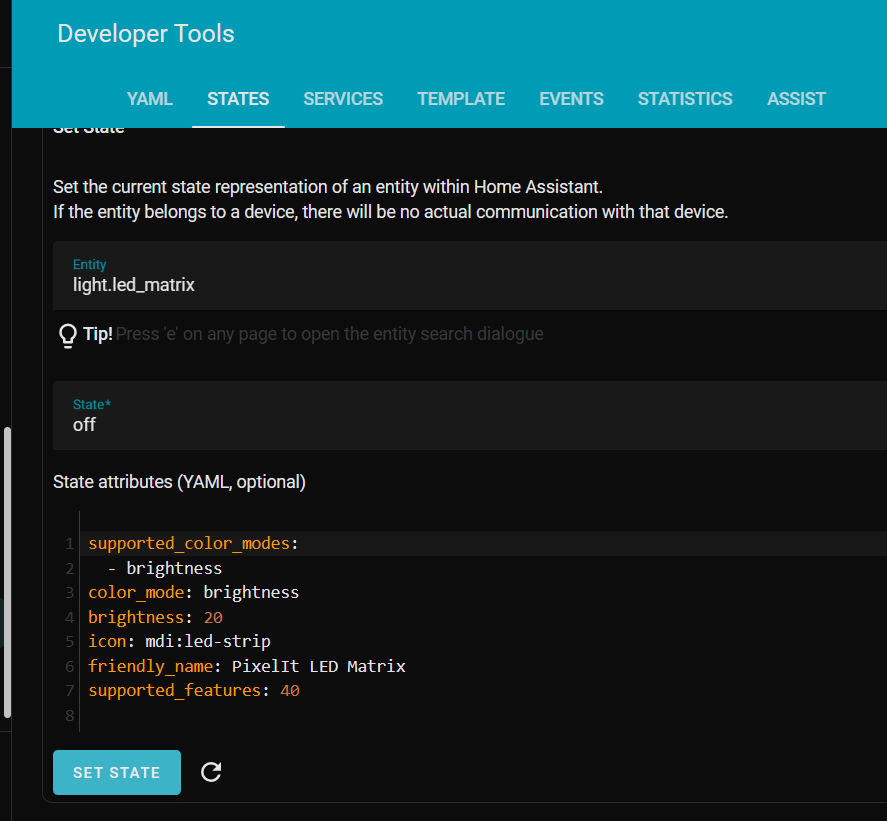887x821 pixels.
Task: Click the supported_features value 40
Action: pos(289,690)
